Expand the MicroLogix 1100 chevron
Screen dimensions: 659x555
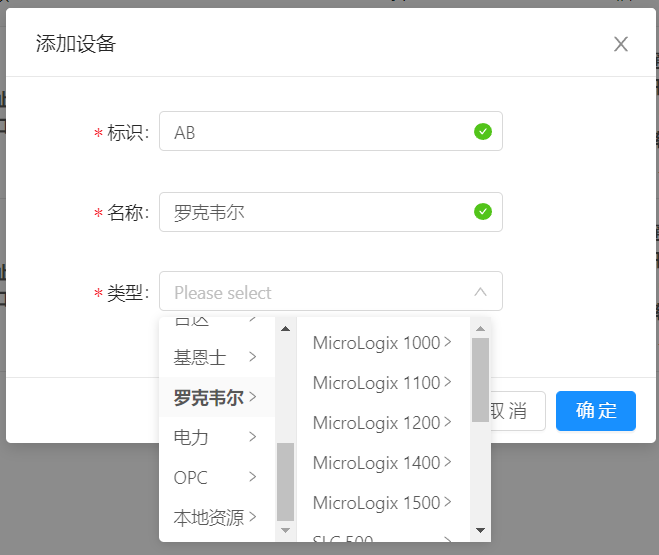(448, 382)
